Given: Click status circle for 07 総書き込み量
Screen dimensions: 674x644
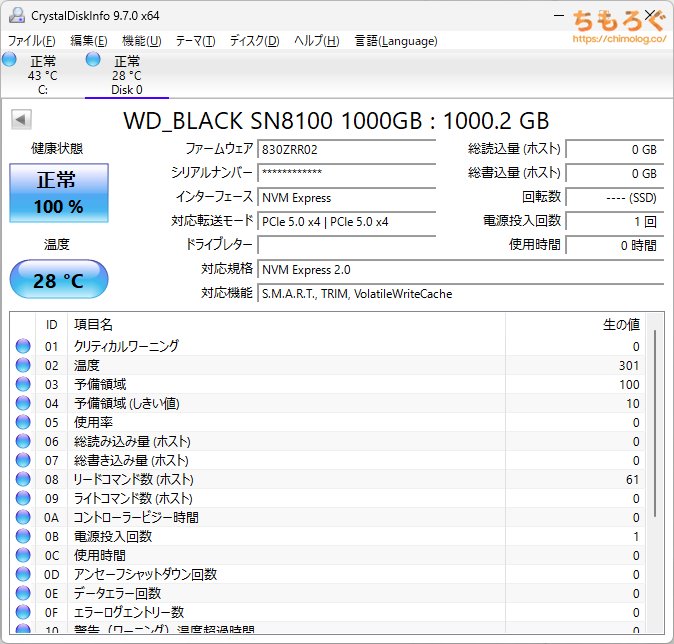Looking at the screenshot, I should (x=23, y=460).
